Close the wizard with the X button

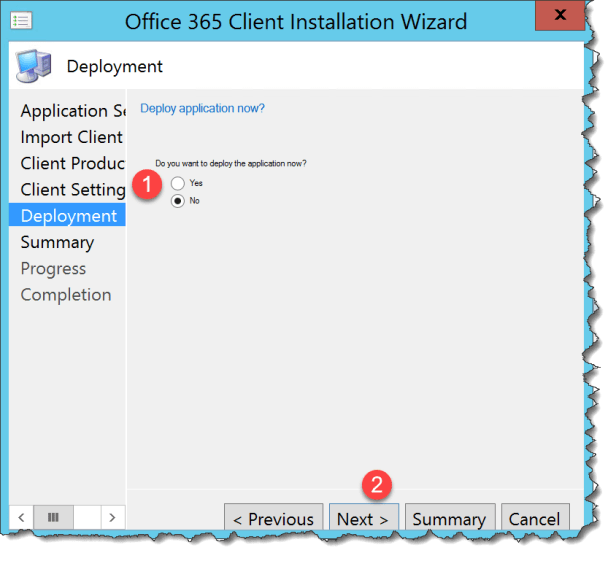coord(559,15)
